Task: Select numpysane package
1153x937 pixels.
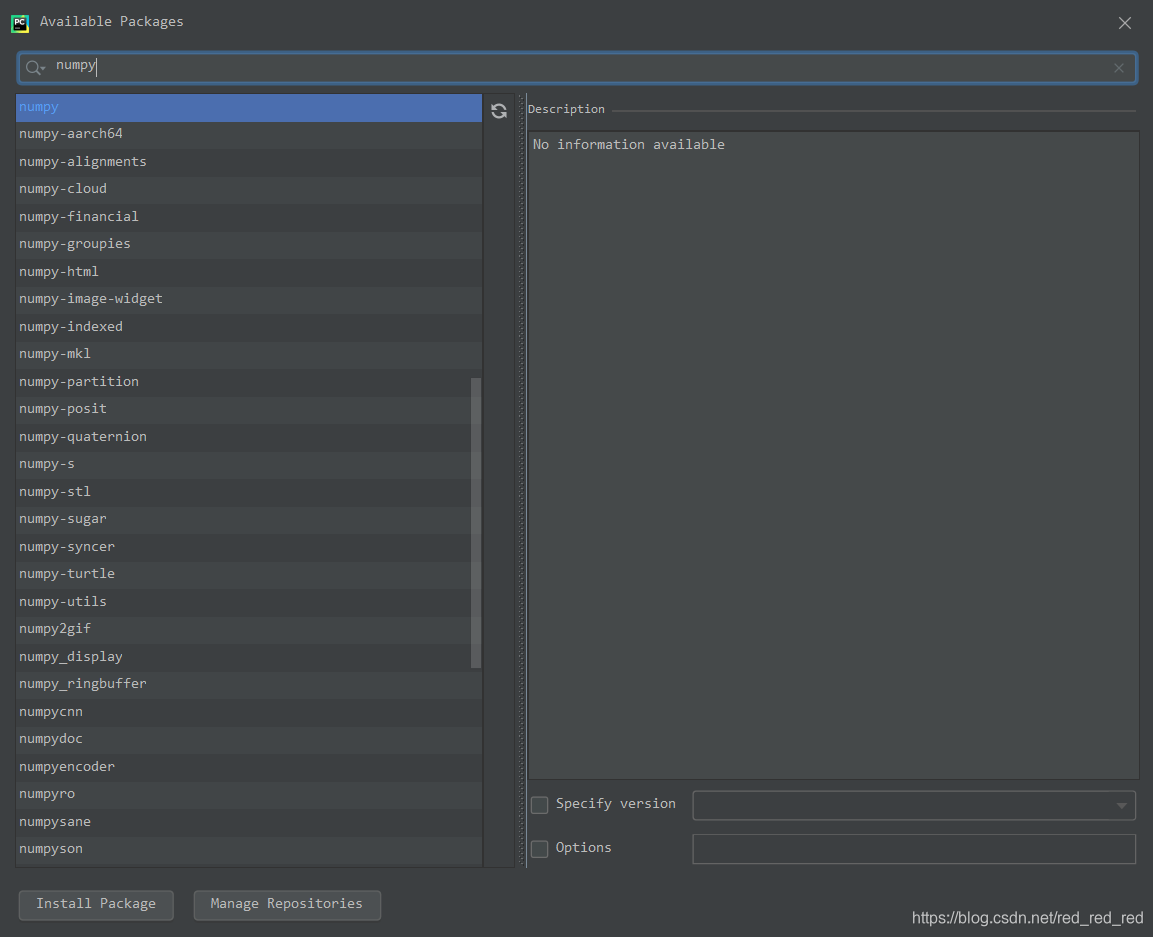Action: (x=249, y=822)
